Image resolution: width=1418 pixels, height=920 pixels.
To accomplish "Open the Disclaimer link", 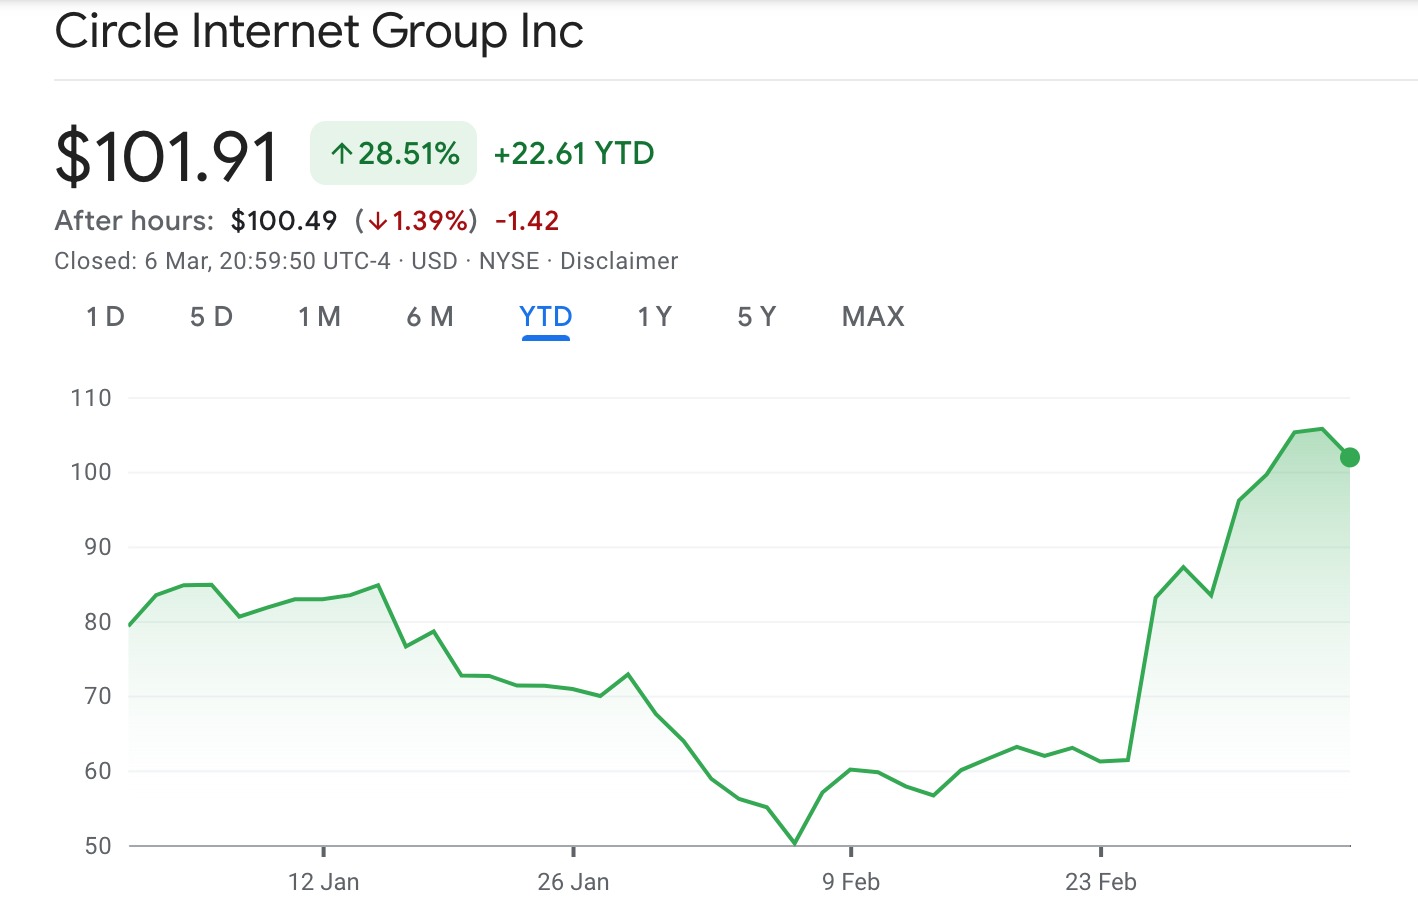I will tap(619, 261).
